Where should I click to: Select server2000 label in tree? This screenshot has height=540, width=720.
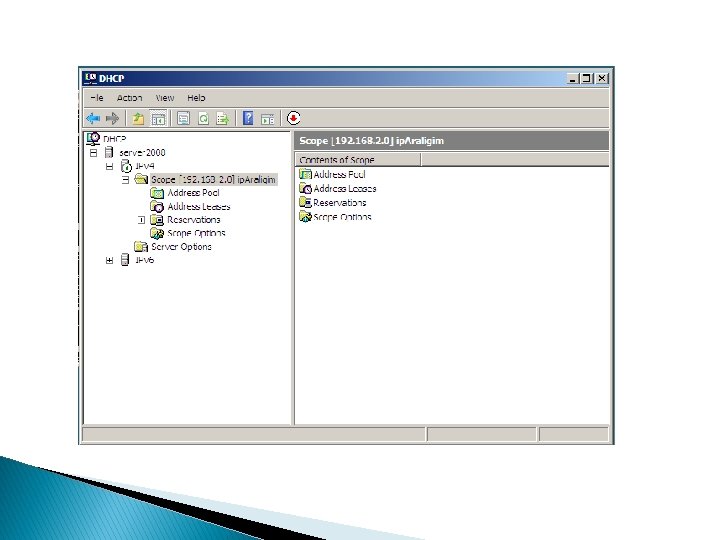click(x=142, y=152)
